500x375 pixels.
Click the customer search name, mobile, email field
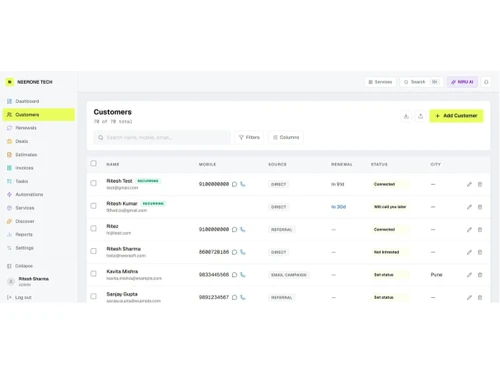(x=162, y=137)
